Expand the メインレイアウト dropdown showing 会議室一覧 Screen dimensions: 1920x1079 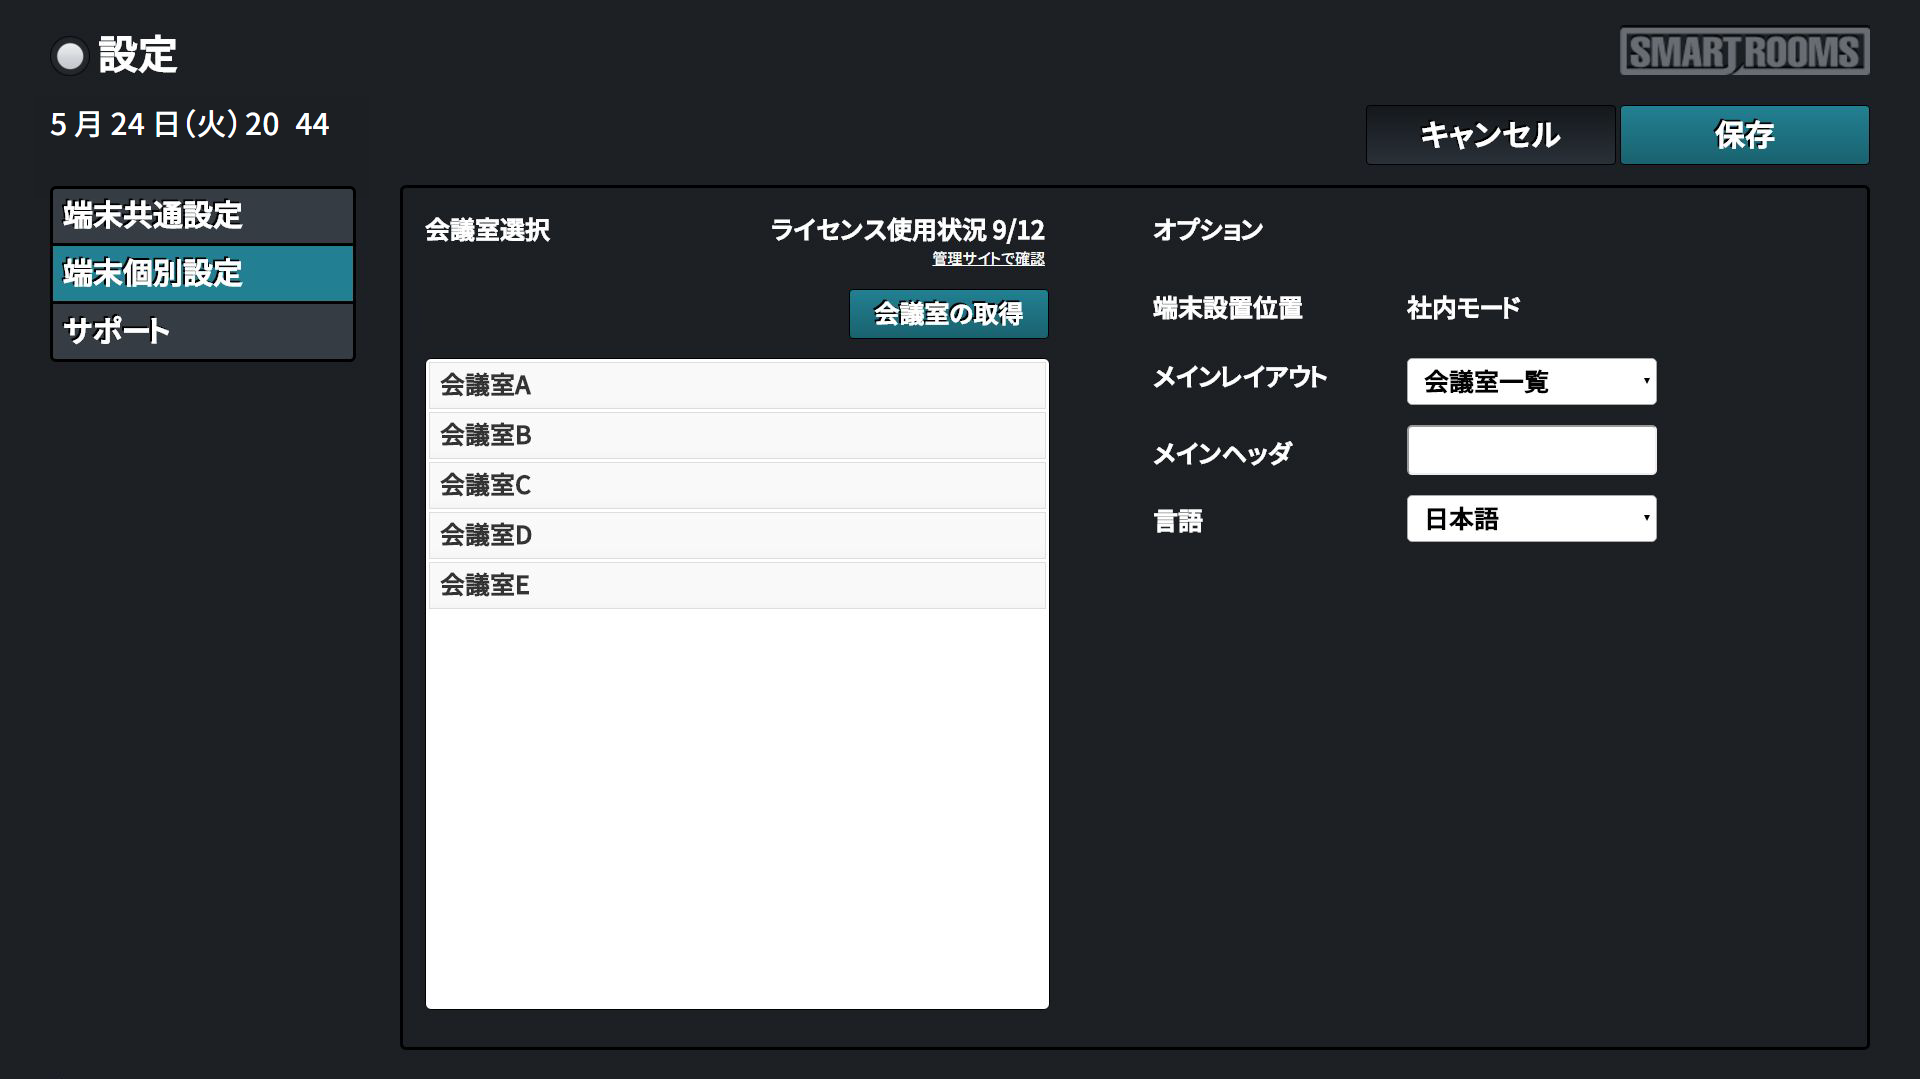(1531, 382)
